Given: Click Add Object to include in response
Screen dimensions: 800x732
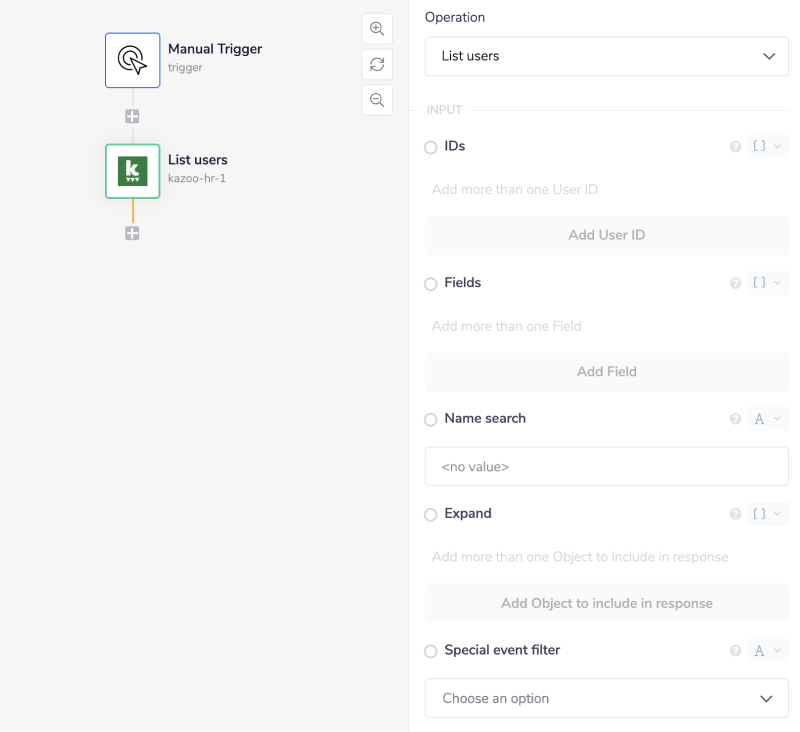Looking at the screenshot, I should (606, 603).
